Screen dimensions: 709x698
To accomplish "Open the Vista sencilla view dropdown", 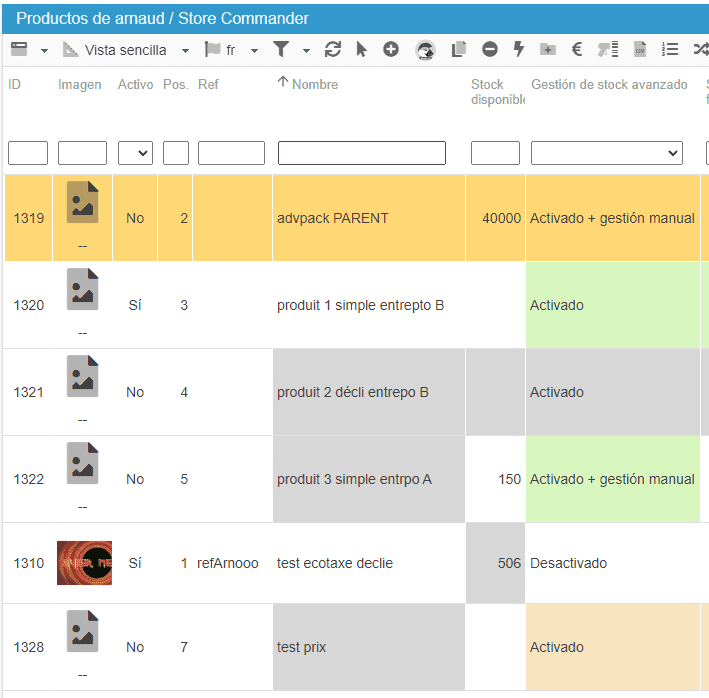I will 185,50.
